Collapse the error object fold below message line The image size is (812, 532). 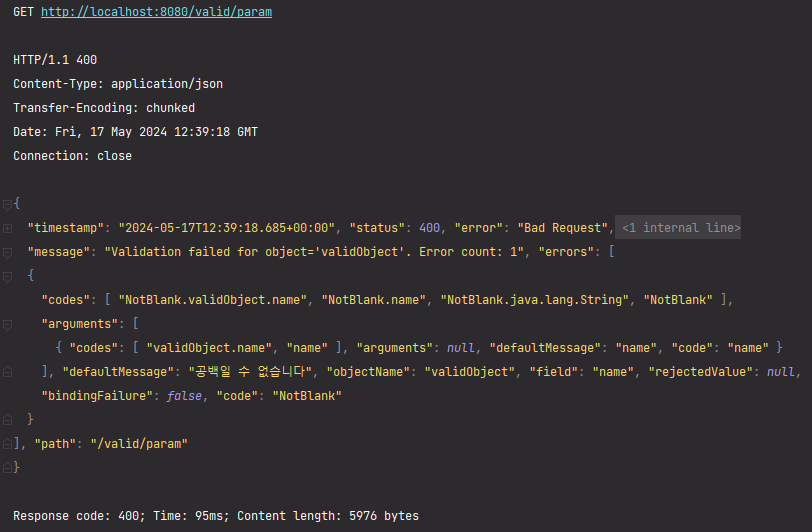click(7, 277)
